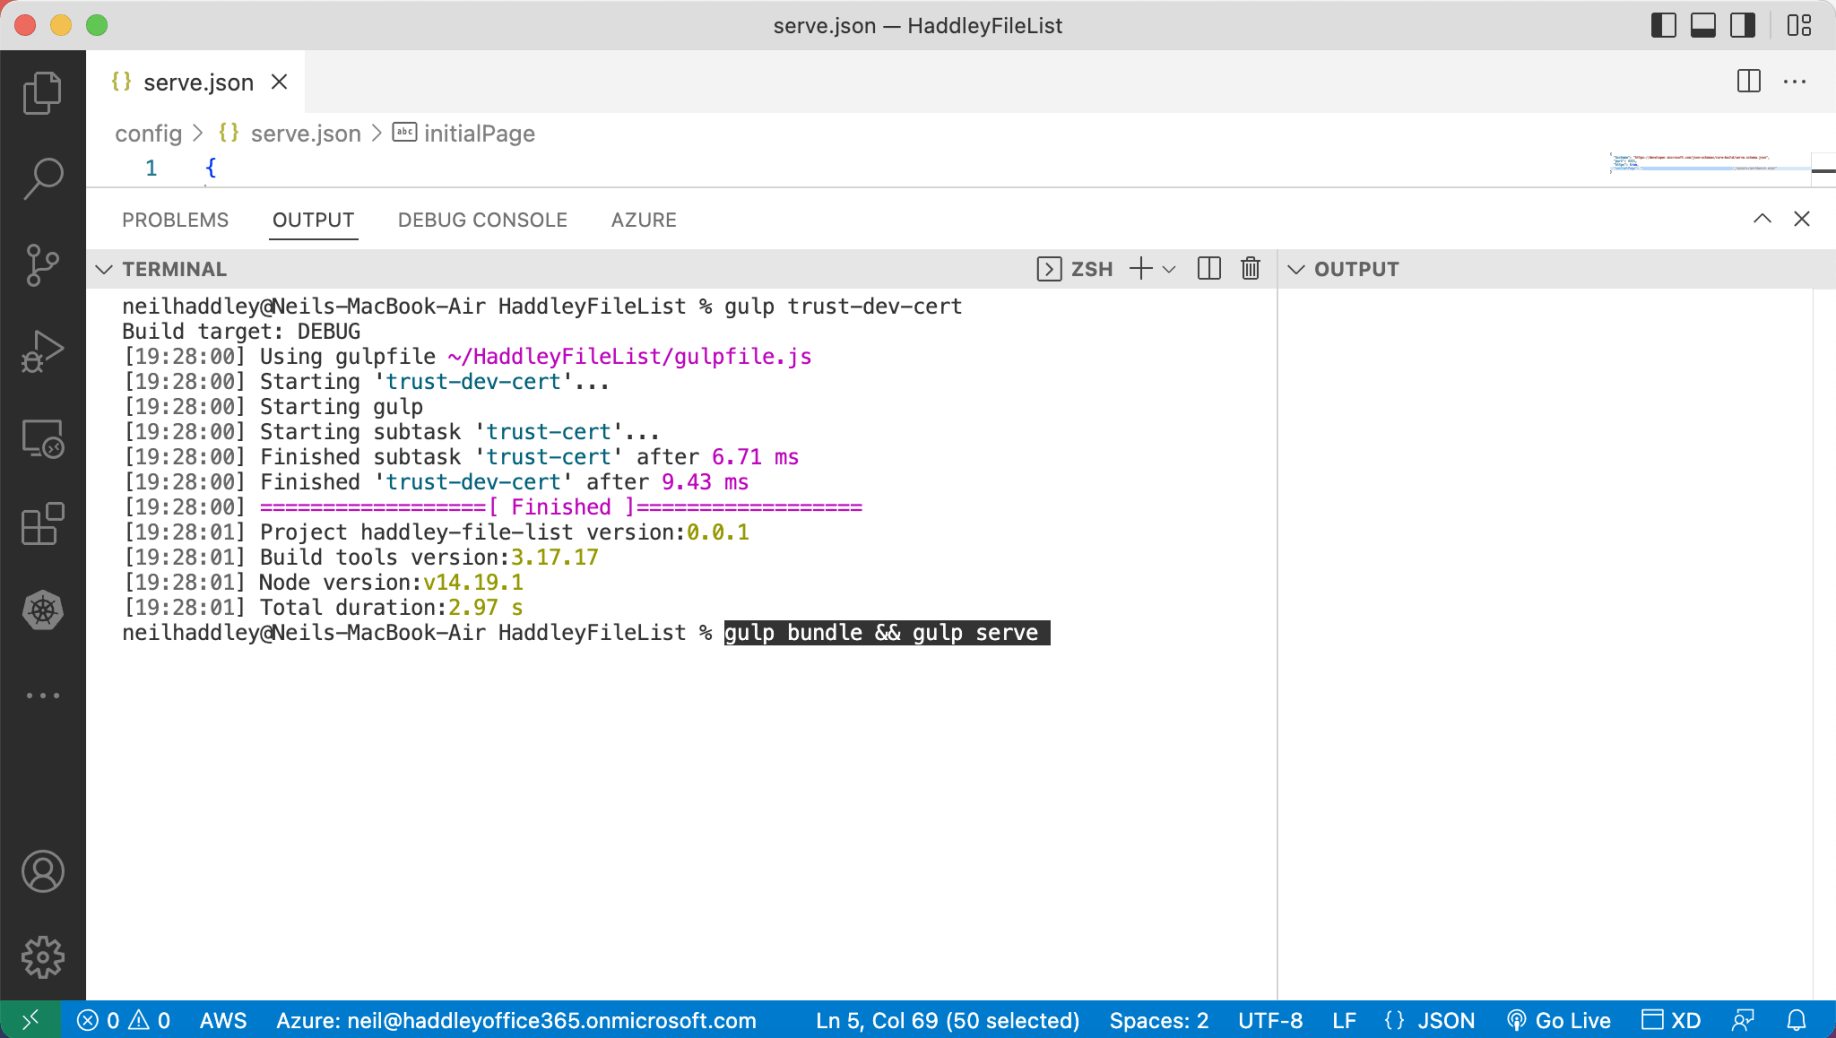Open the Search view icon
The image size is (1836, 1038).
point(42,179)
